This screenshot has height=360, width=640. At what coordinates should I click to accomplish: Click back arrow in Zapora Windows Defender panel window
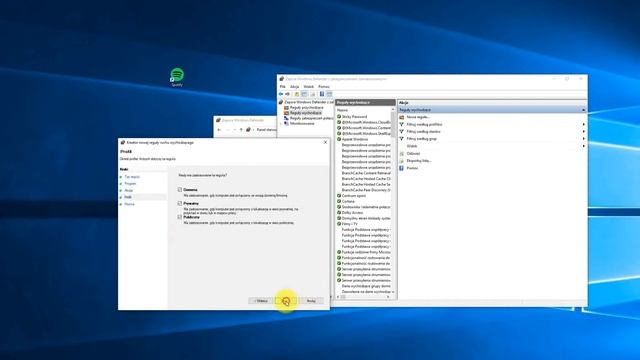[x=219, y=130]
